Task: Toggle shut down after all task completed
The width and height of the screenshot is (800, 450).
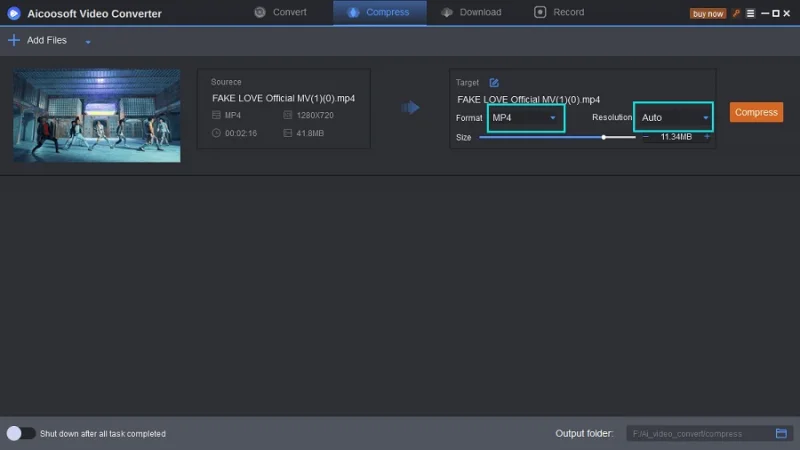Action: click(20, 433)
